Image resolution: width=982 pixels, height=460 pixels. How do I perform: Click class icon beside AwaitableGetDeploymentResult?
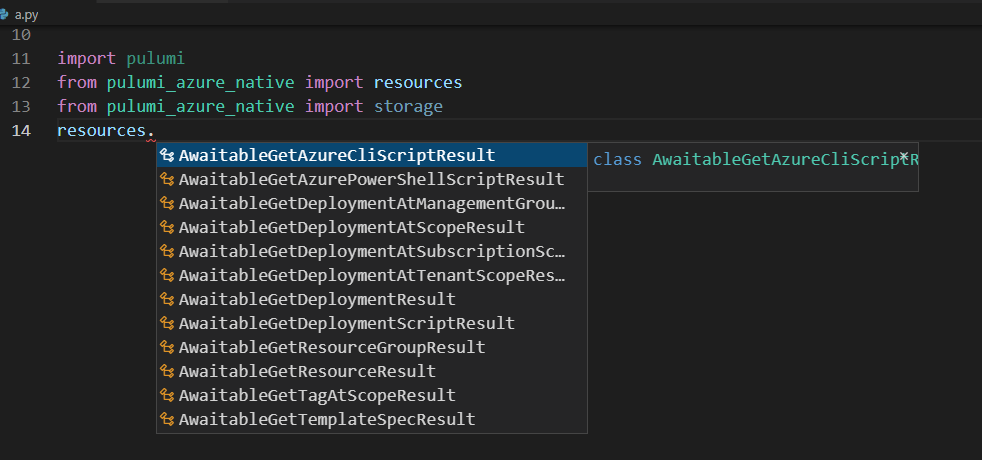(167, 300)
